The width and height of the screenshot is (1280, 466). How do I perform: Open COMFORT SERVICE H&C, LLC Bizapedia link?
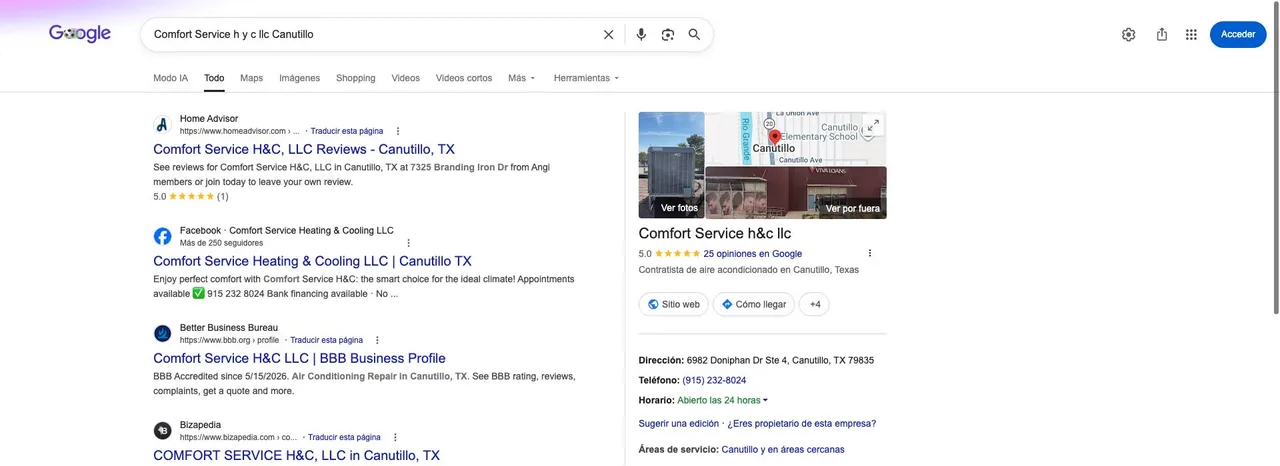point(296,455)
